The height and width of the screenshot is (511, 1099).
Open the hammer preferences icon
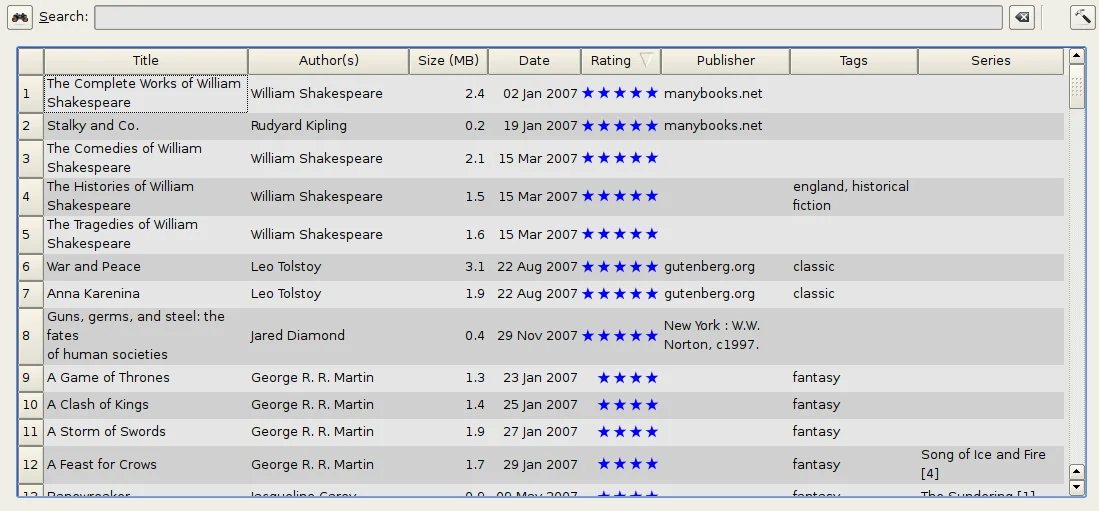tap(1083, 18)
